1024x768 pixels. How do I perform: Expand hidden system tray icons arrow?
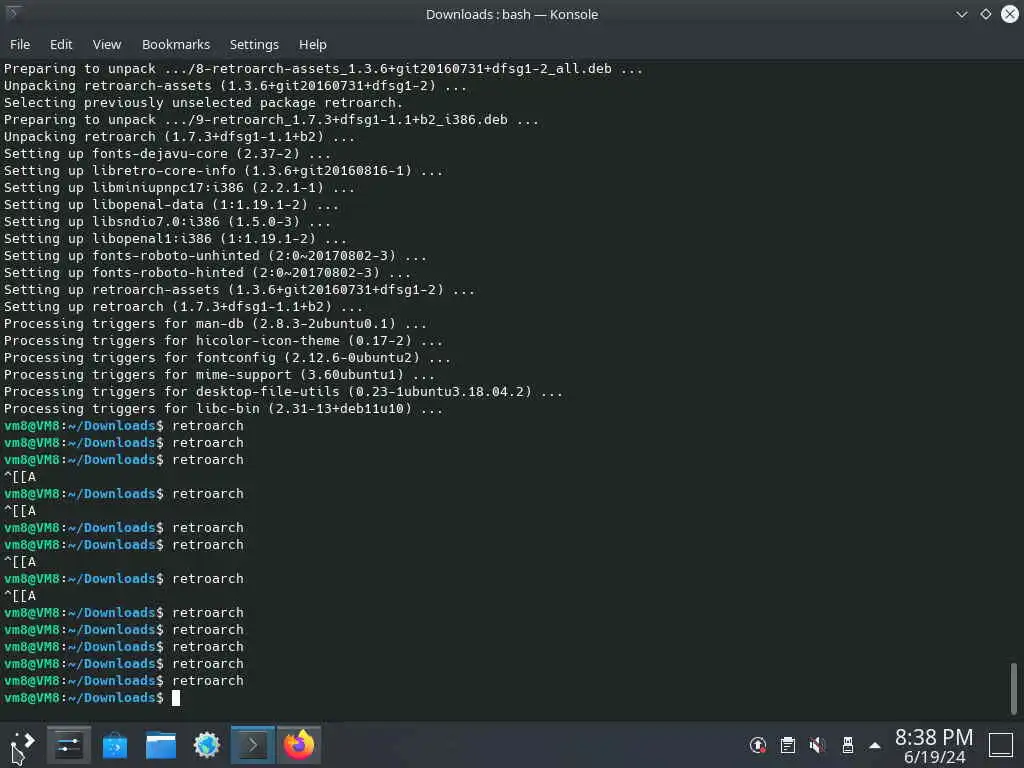pos(875,745)
